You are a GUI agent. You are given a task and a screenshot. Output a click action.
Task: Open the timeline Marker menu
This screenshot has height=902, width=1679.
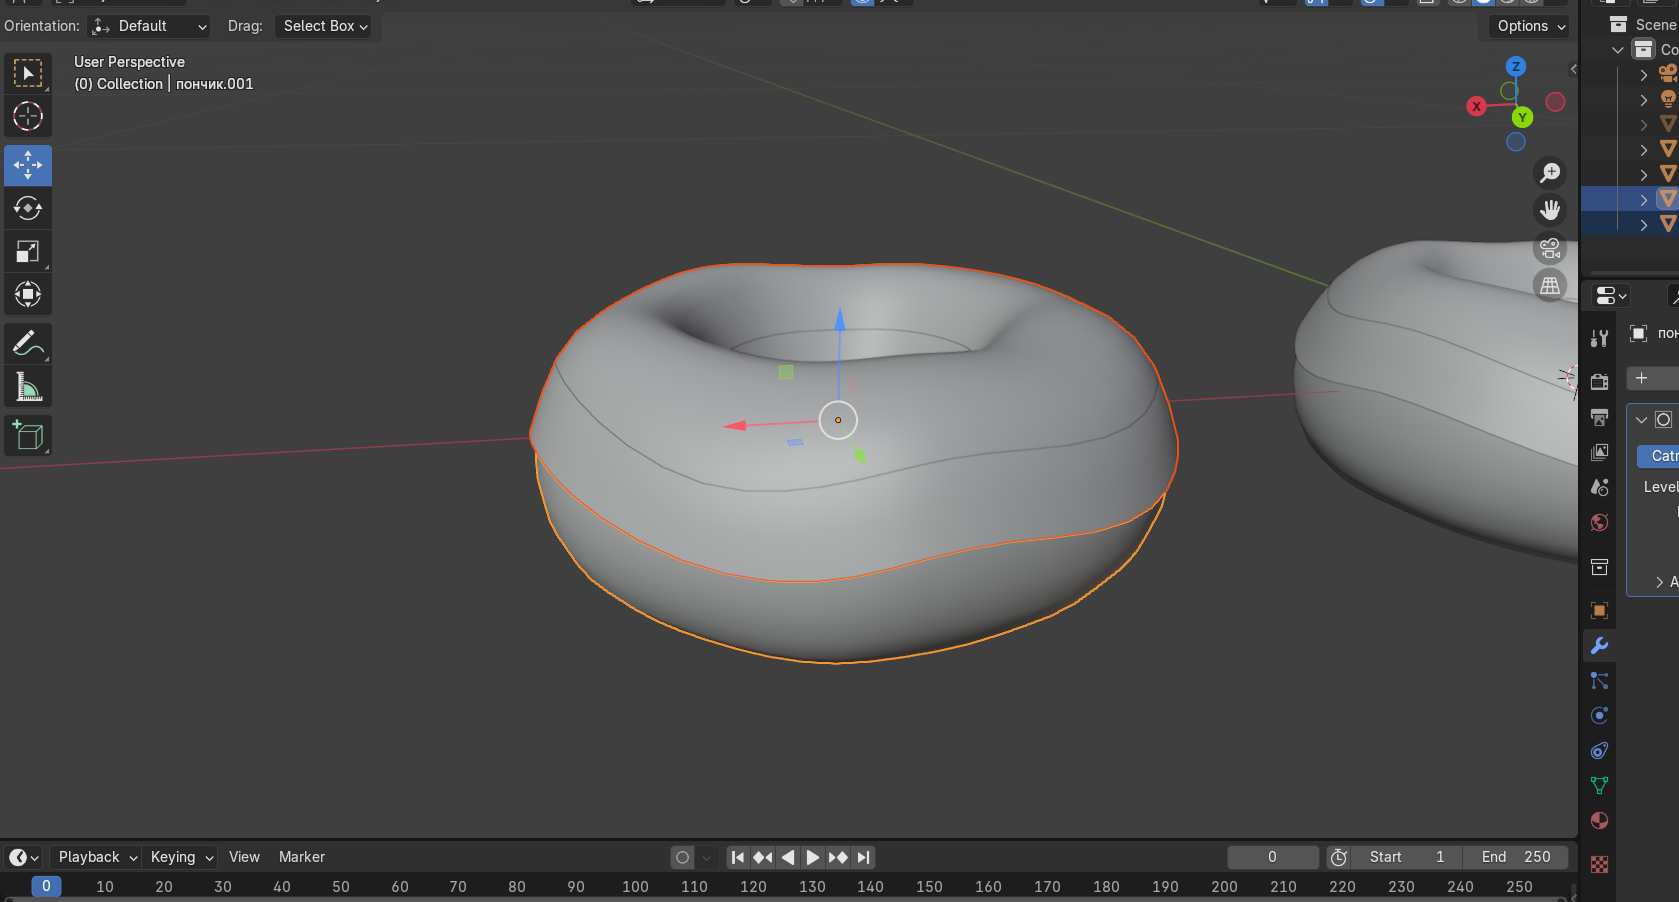click(302, 857)
